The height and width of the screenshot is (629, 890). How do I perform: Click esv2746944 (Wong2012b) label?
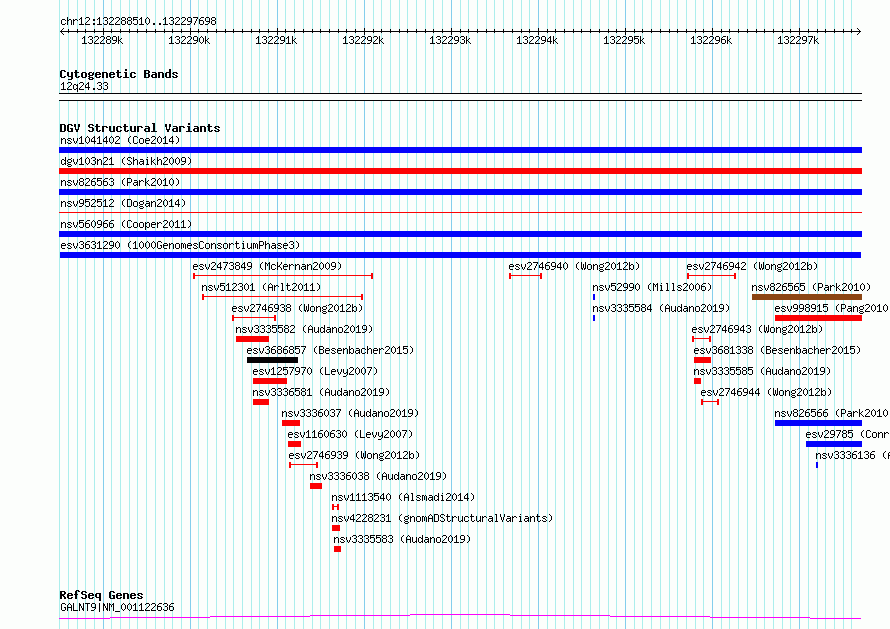[766, 392]
